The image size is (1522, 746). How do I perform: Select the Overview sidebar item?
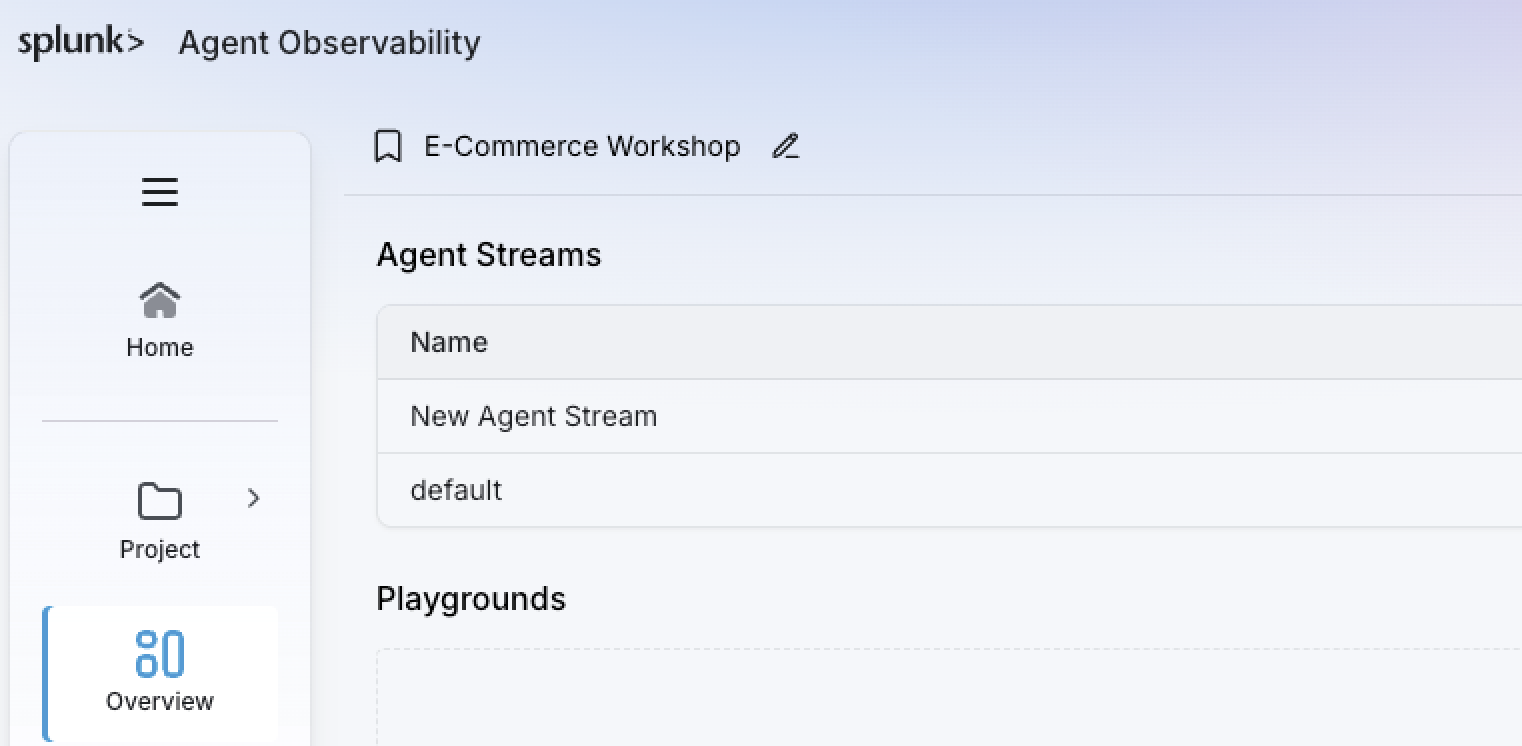coord(160,672)
